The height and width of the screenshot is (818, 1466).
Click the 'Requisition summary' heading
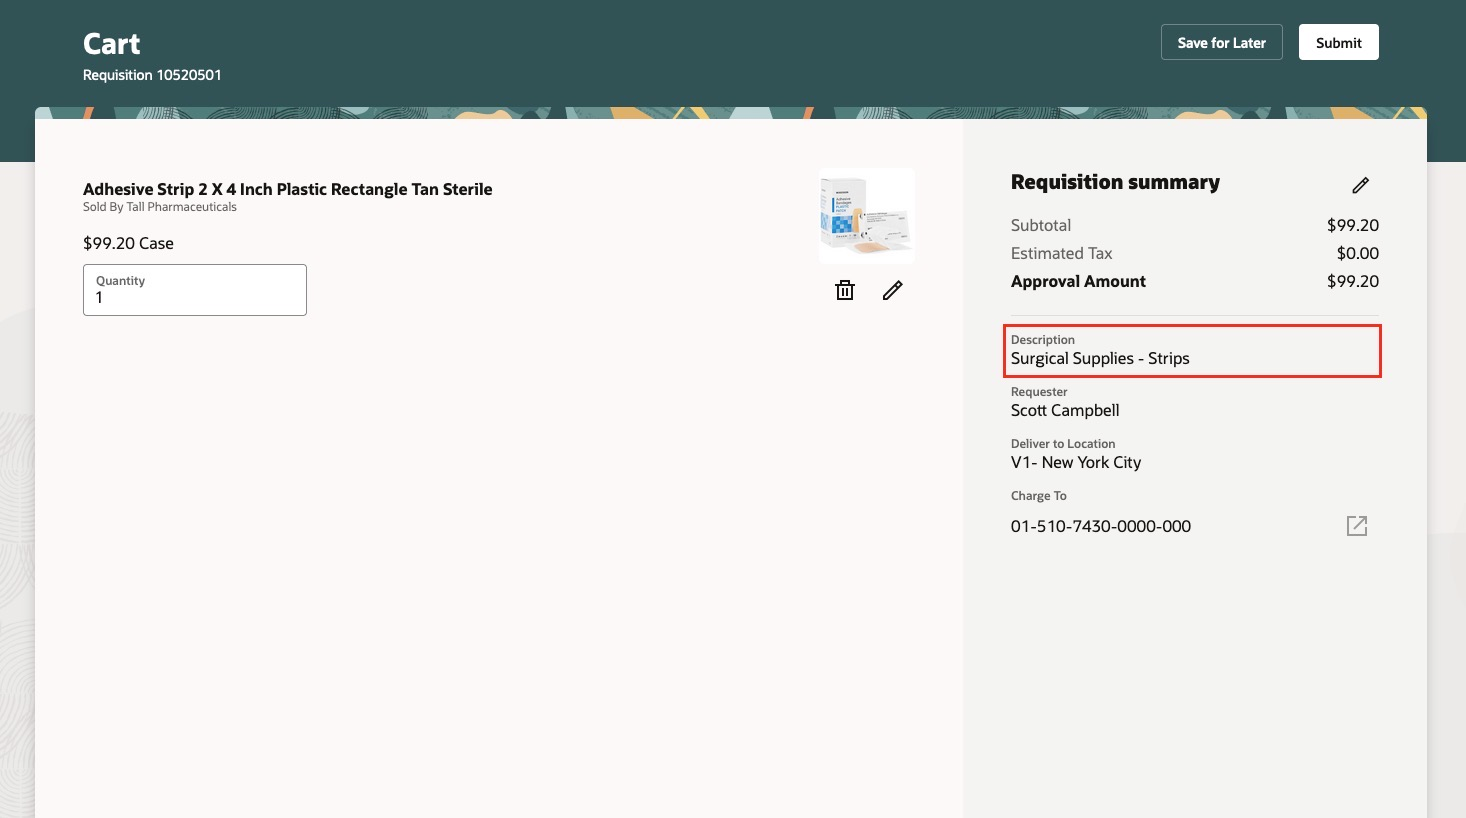point(1115,182)
